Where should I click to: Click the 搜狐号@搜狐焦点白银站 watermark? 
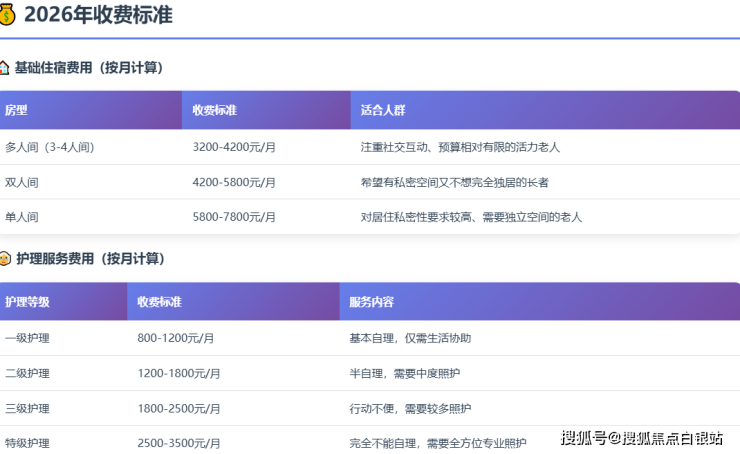coord(645,437)
